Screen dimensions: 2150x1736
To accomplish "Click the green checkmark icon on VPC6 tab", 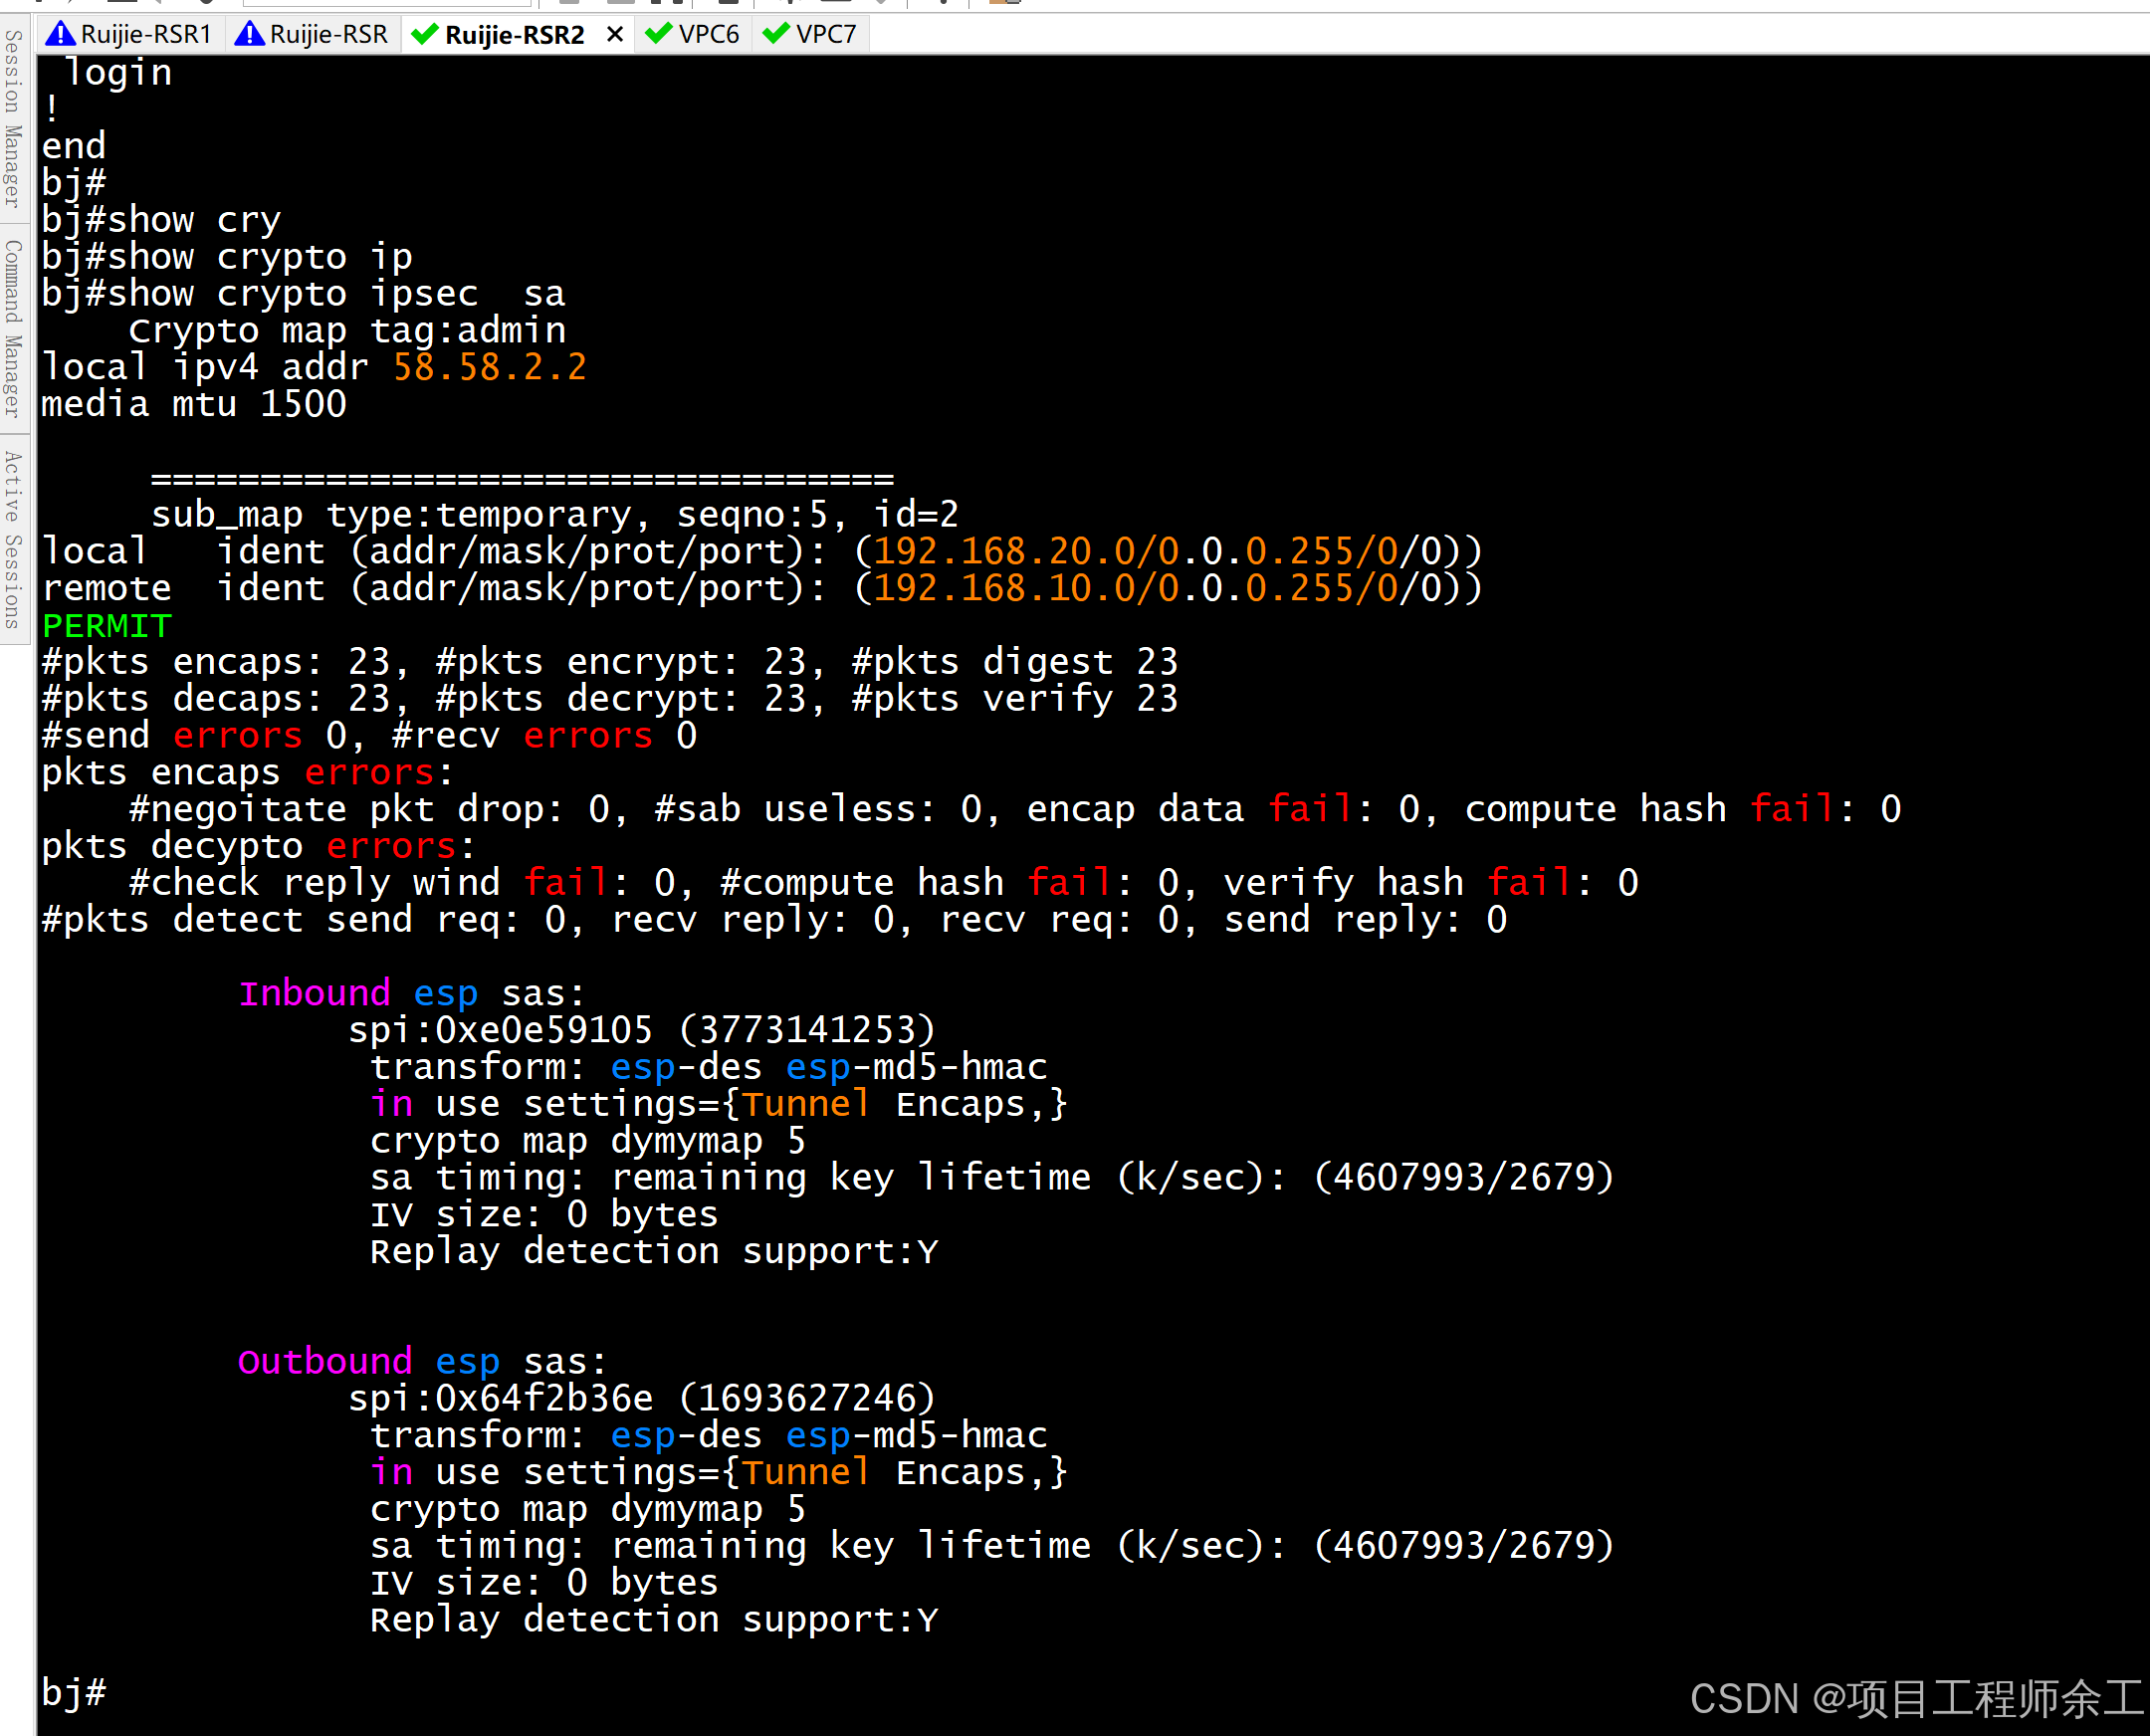I will 658,35.
